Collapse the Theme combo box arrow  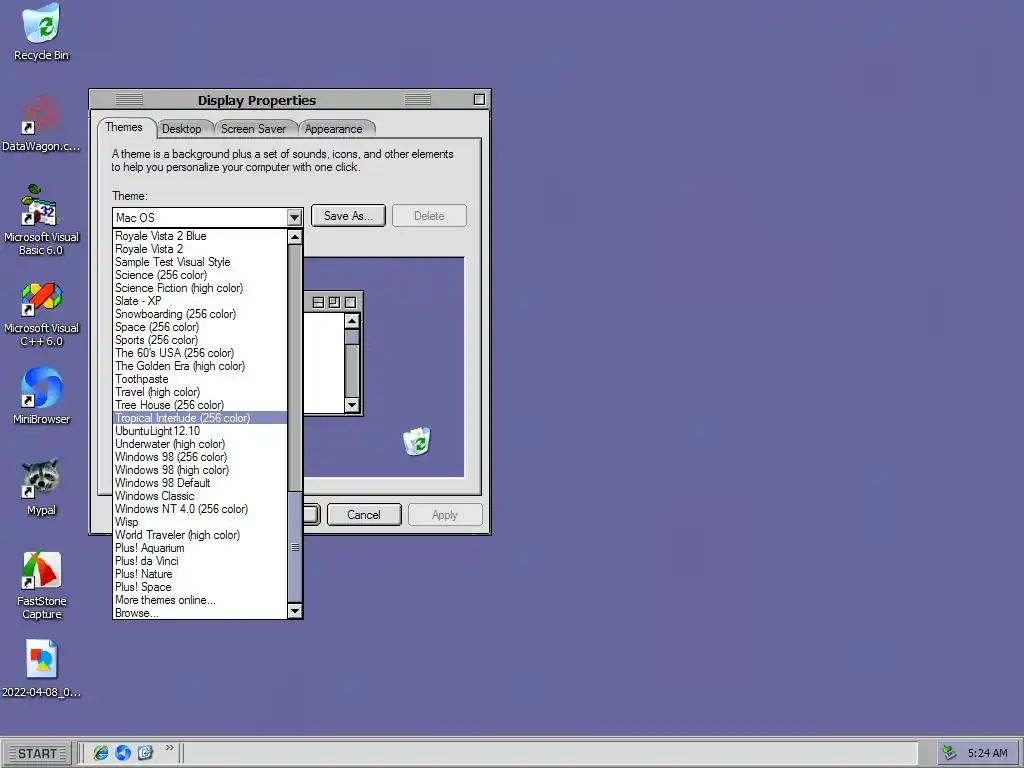pyautogui.click(x=294, y=217)
